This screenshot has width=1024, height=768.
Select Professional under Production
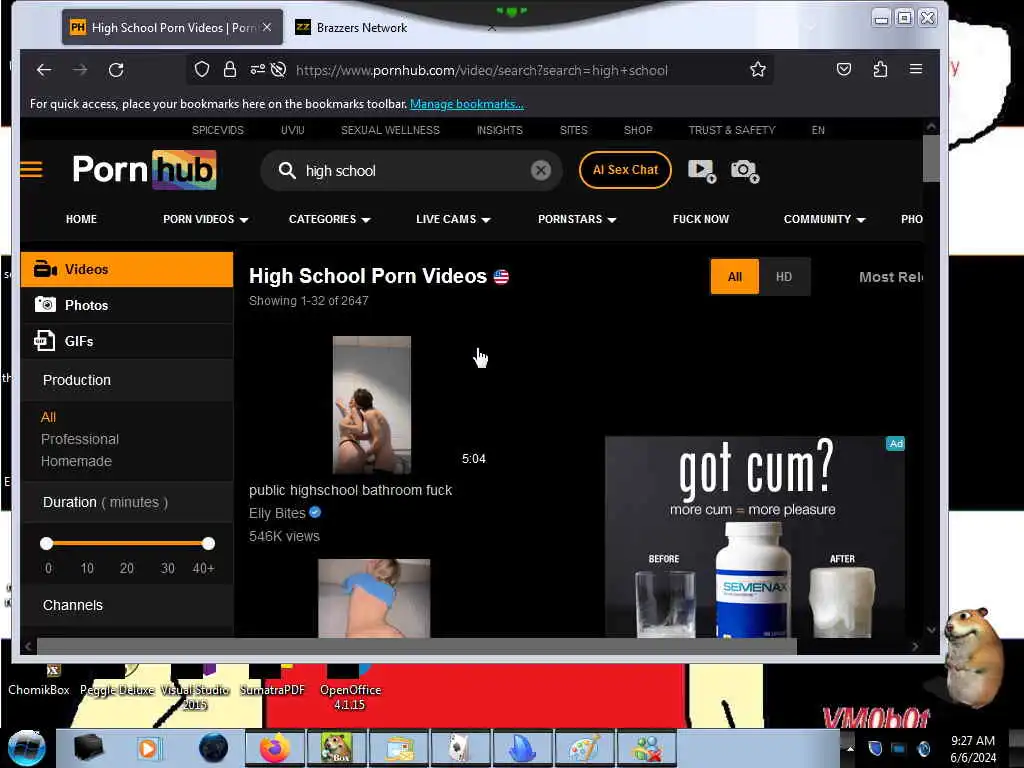[x=80, y=439]
